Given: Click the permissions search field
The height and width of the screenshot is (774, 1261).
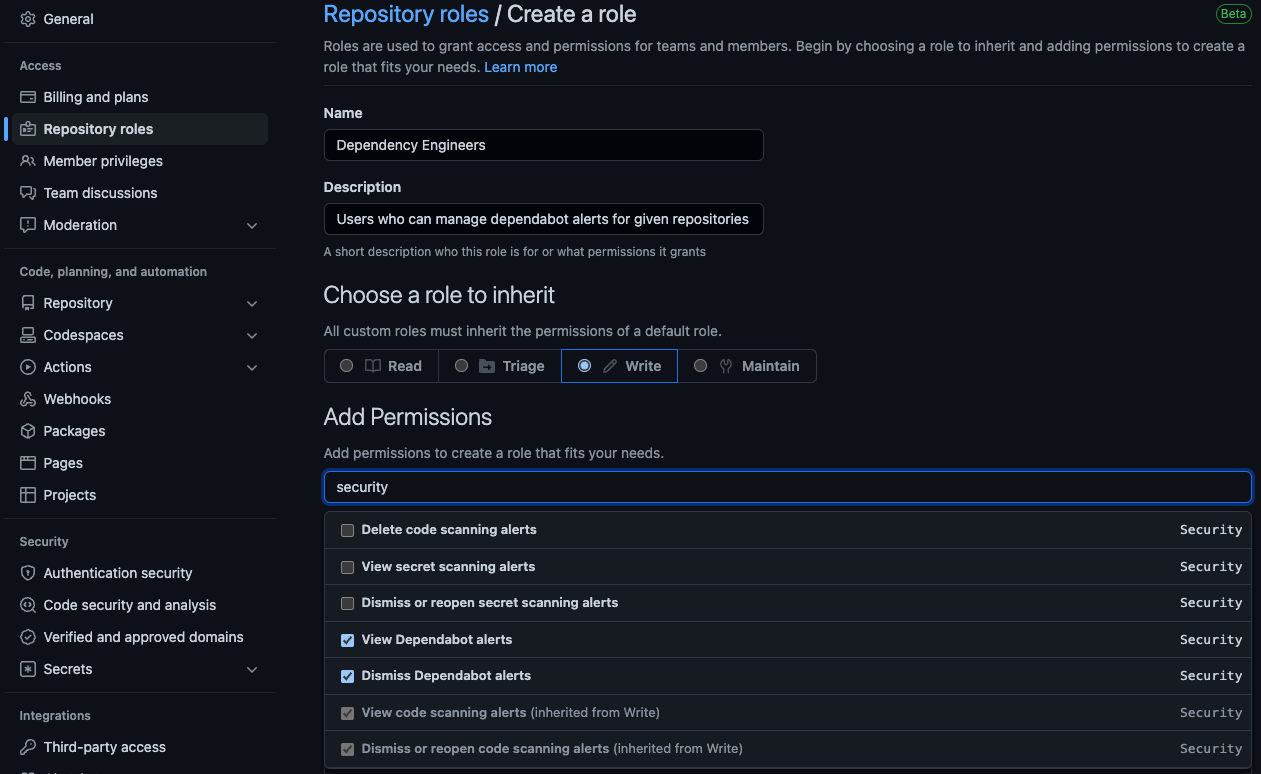Looking at the screenshot, I should coord(787,487).
